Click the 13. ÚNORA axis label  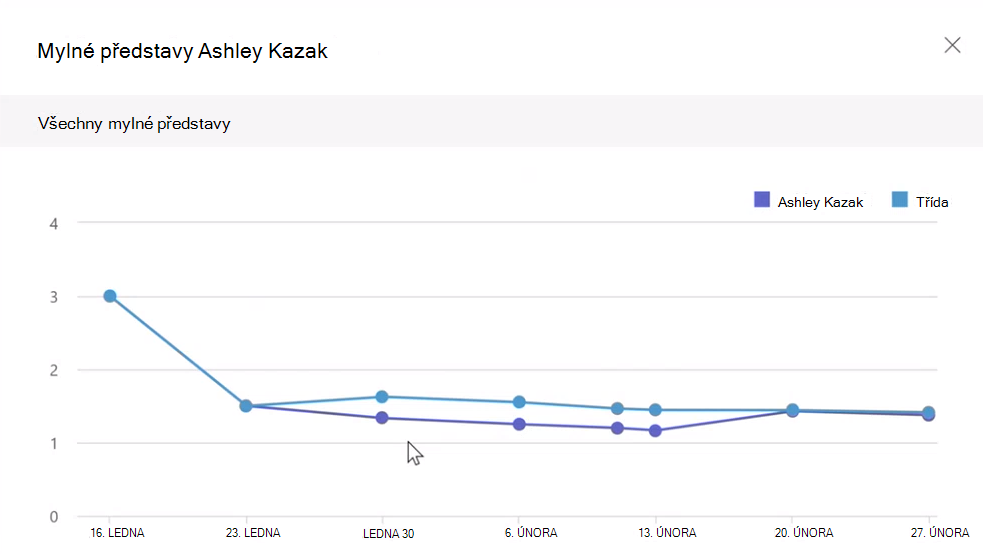click(667, 533)
